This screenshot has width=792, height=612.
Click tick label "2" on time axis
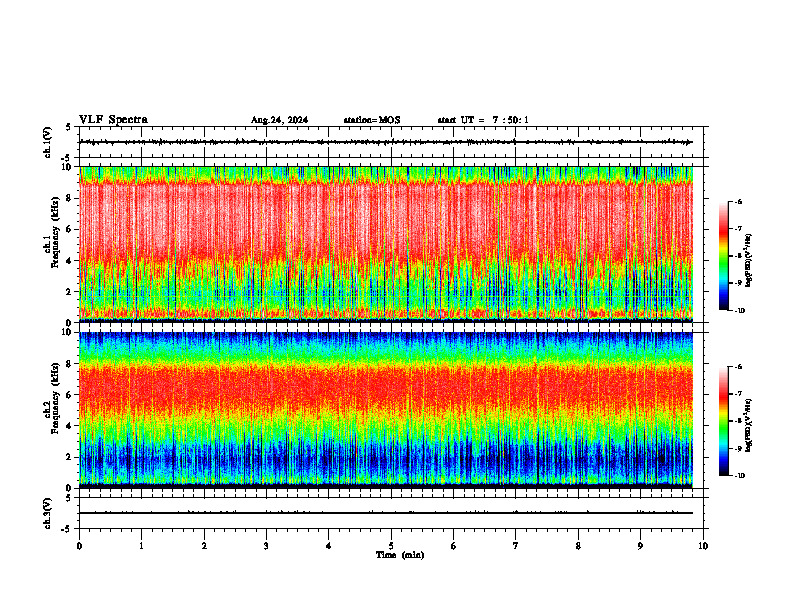(x=204, y=546)
